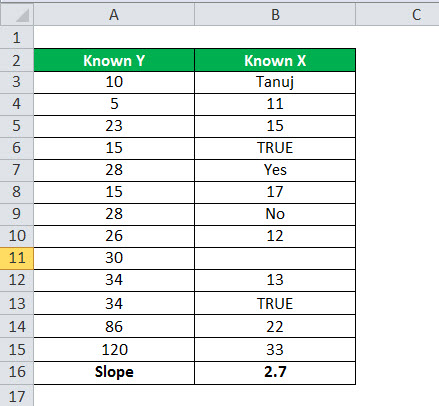Viewport: 439px width, 406px height.
Task: Click cell B4 containing 11
Action: [275, 104]
